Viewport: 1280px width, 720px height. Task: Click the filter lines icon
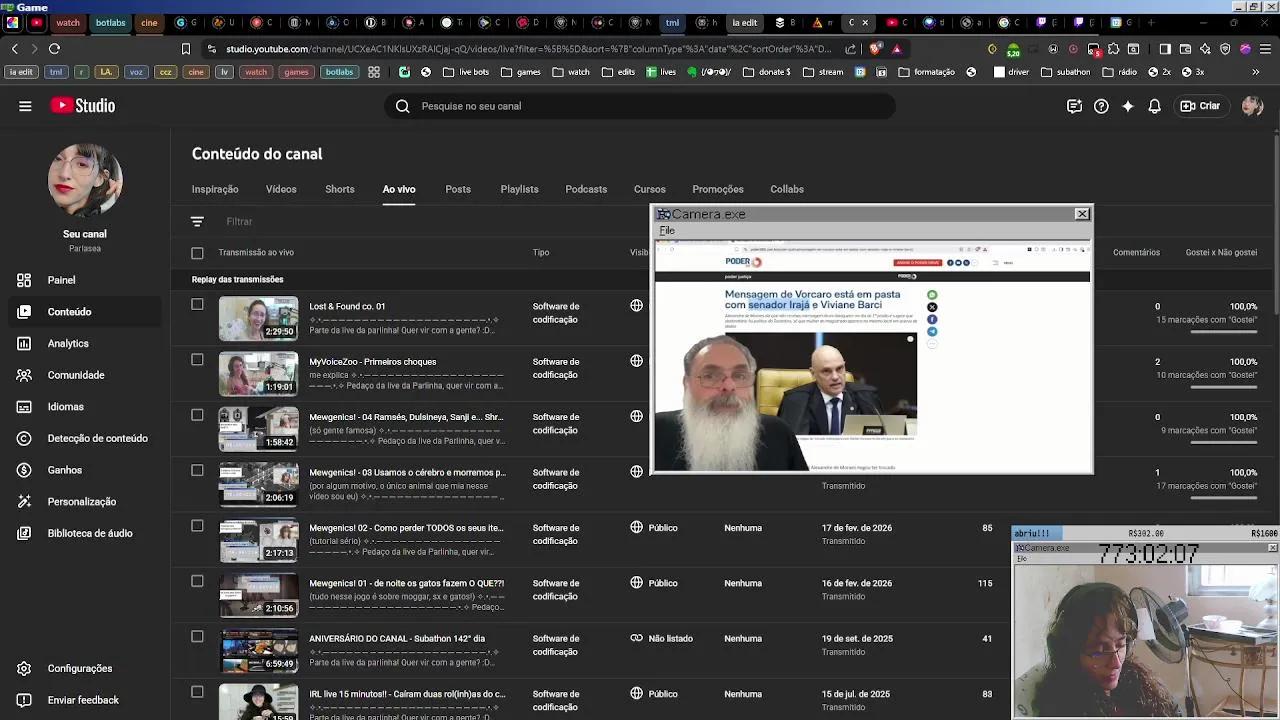click(197, 222)
